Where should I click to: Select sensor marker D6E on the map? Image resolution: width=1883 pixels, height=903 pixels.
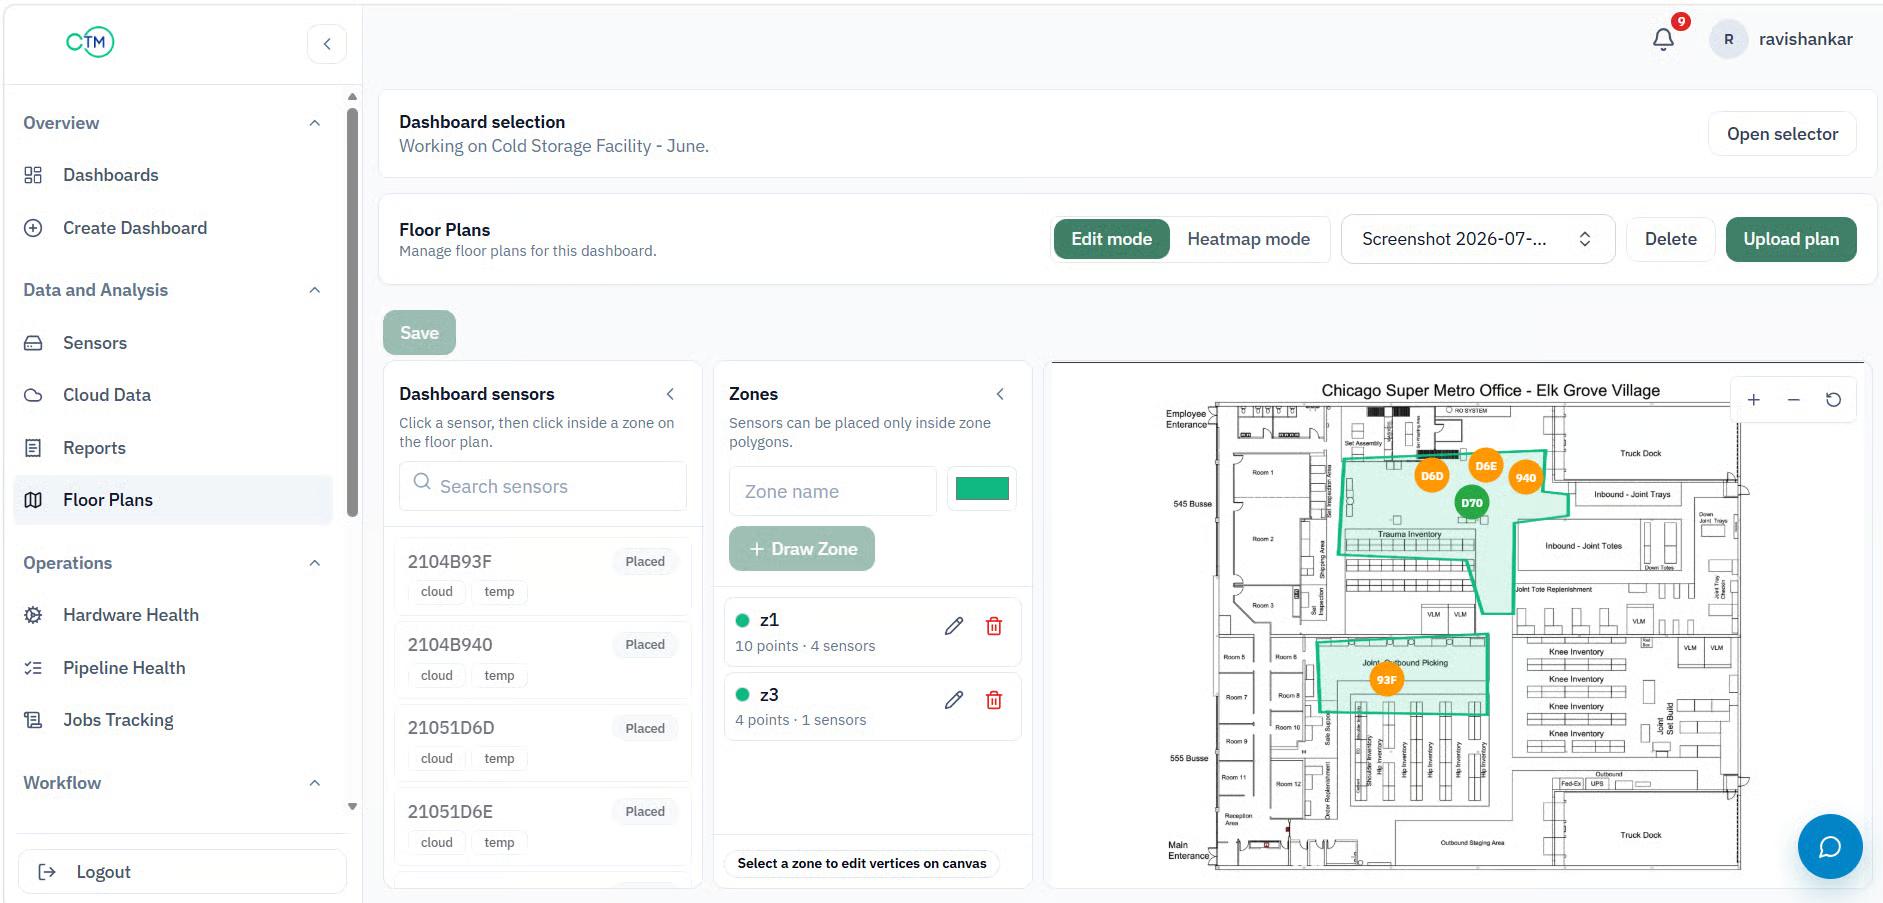1486,466
